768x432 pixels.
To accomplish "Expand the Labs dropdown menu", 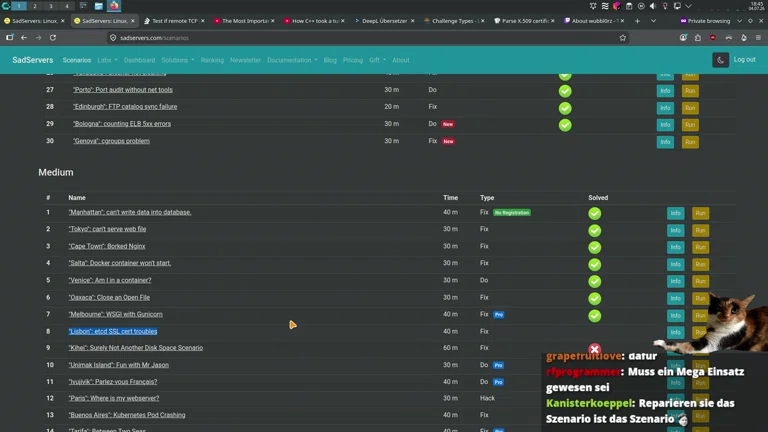I will point(107,60).
